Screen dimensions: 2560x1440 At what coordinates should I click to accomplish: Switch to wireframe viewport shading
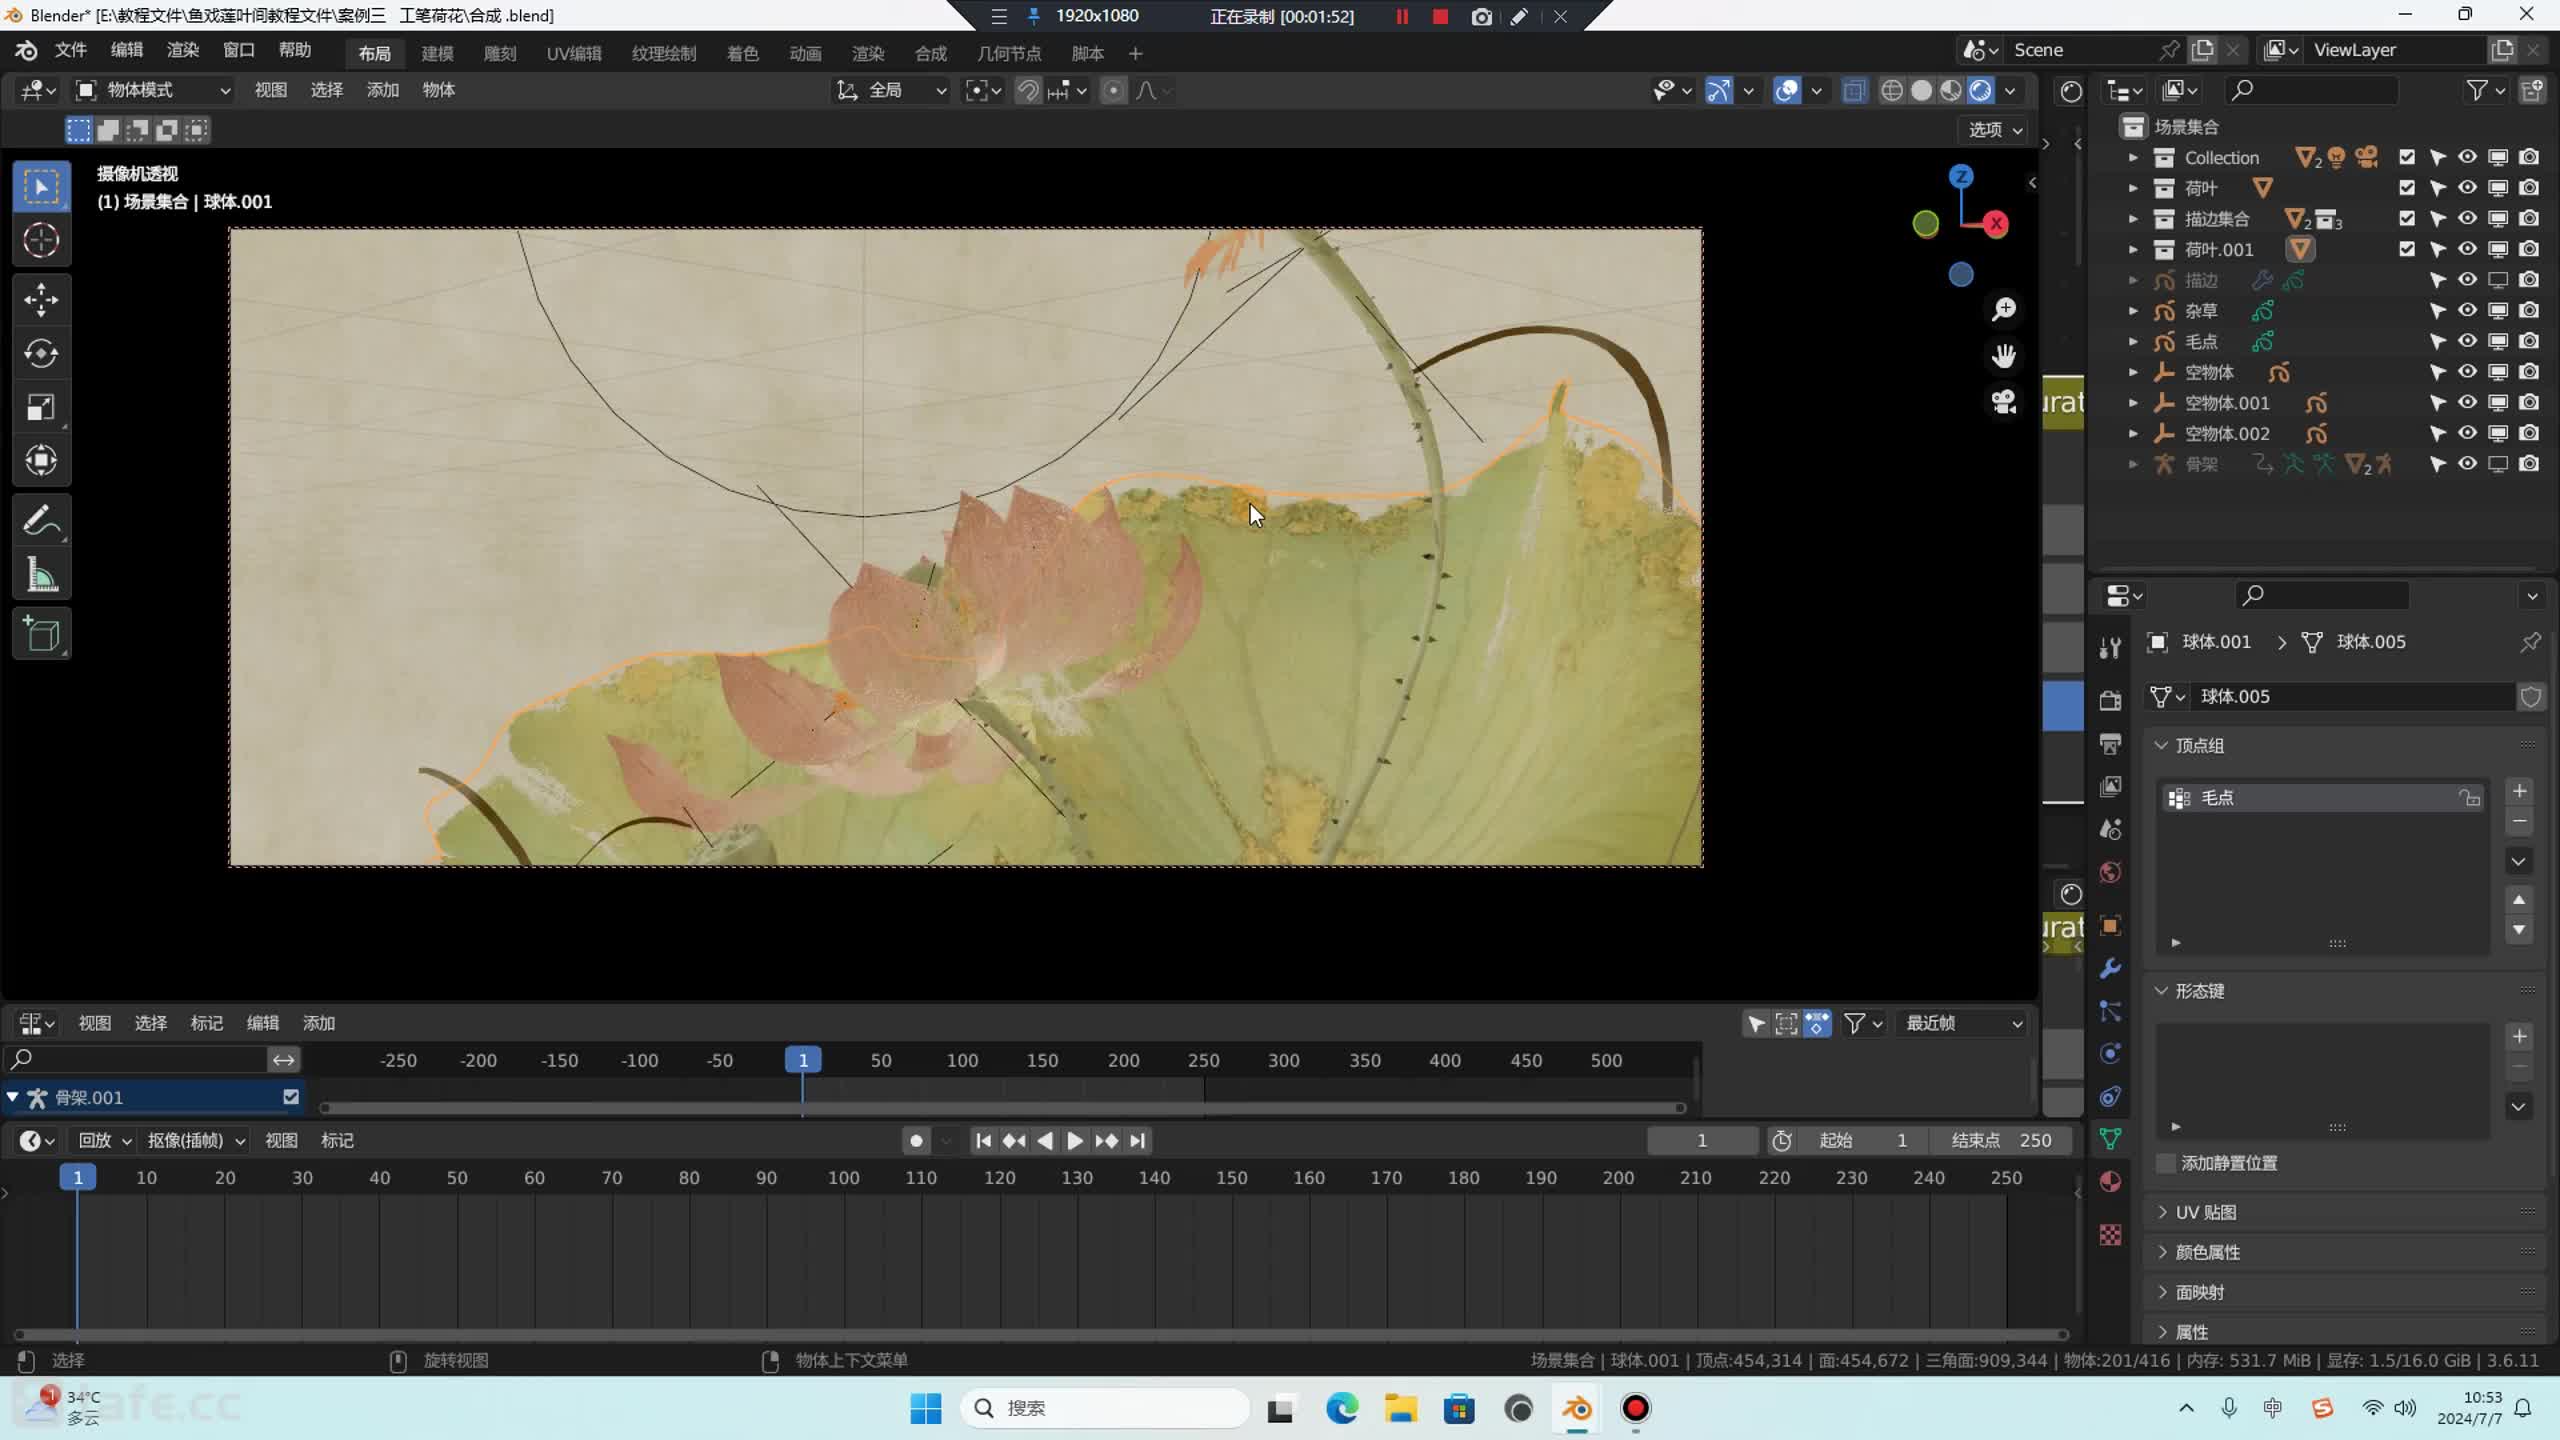[1891, 90]
